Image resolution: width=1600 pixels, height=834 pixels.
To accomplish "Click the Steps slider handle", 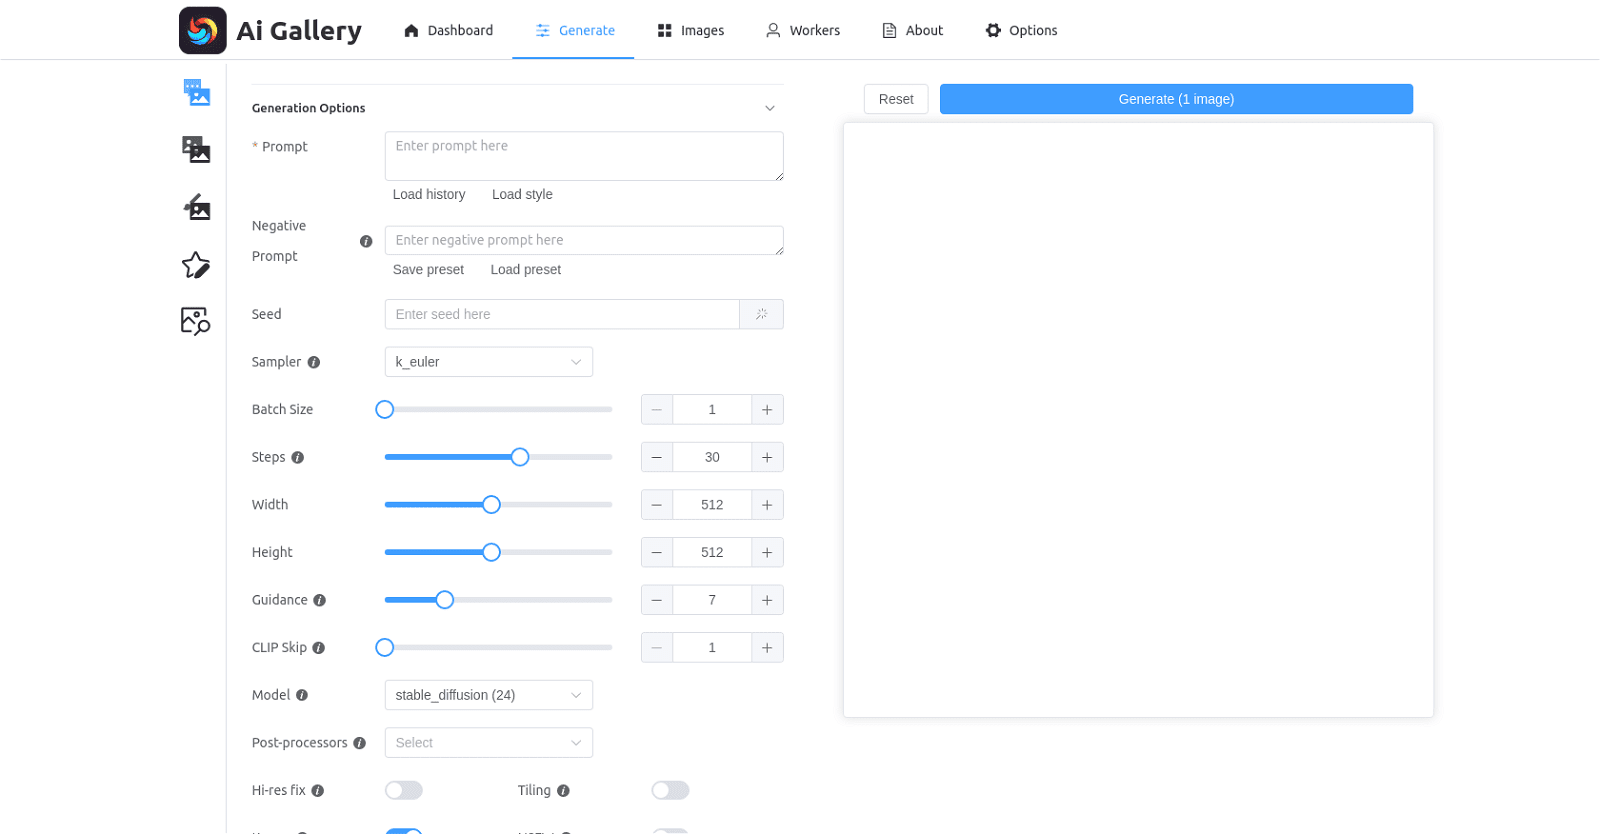I will [520, 457].
